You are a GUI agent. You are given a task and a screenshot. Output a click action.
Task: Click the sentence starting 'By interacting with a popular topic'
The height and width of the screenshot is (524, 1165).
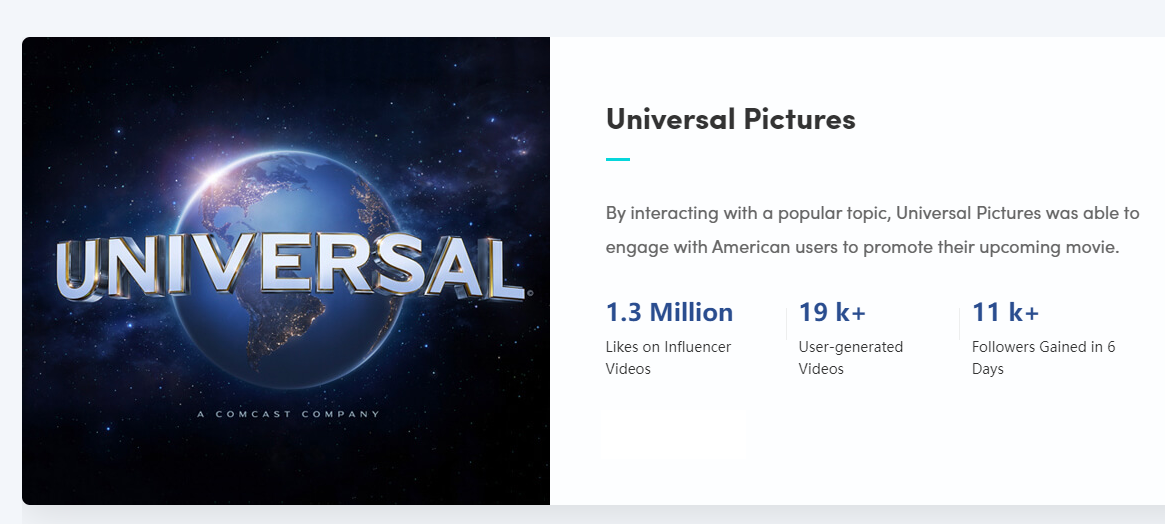872,213
